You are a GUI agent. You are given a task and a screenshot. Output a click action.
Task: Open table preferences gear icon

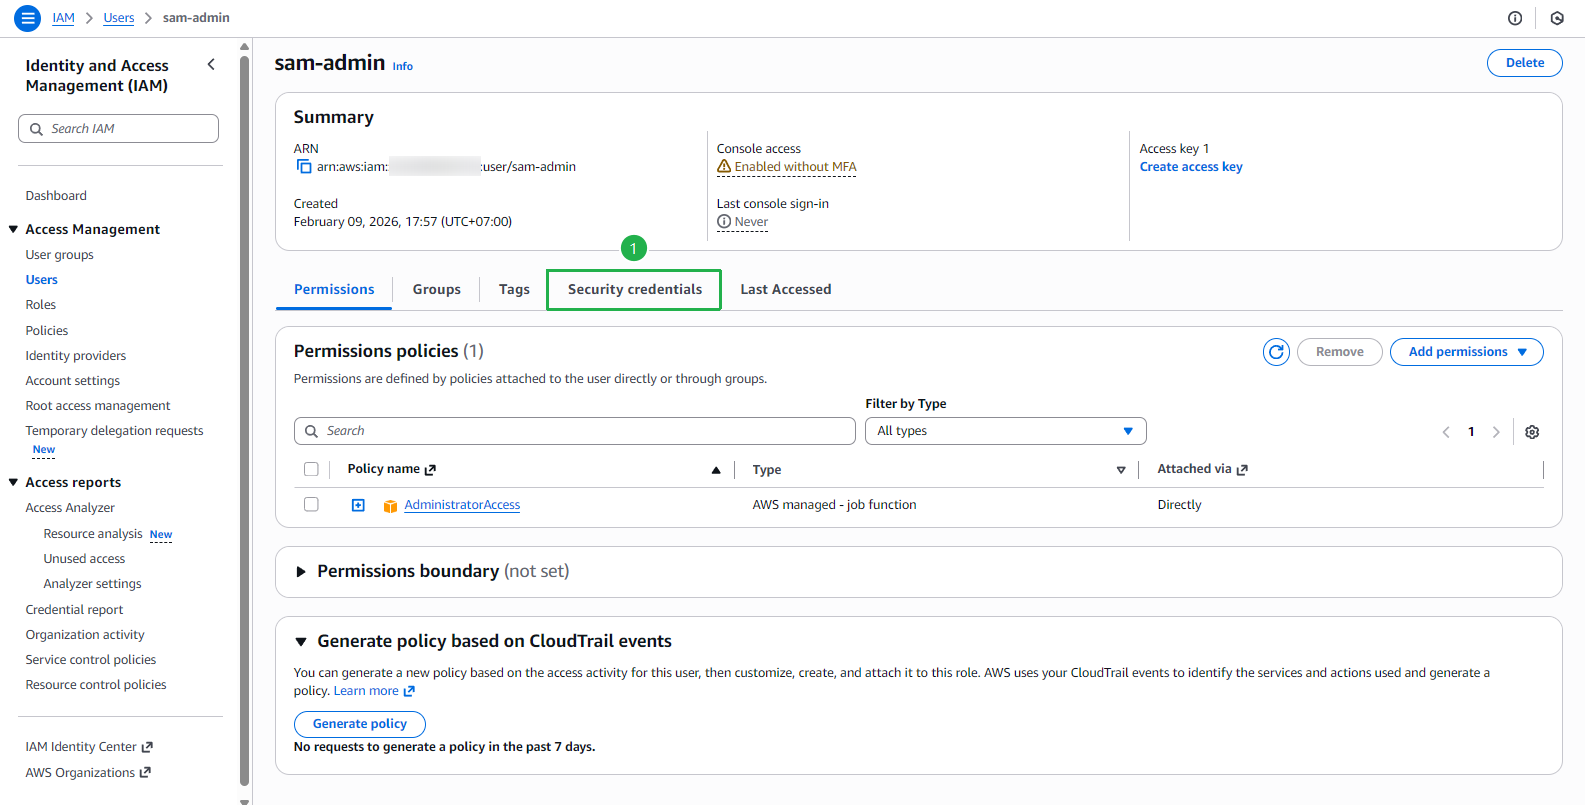(1532, 432)
